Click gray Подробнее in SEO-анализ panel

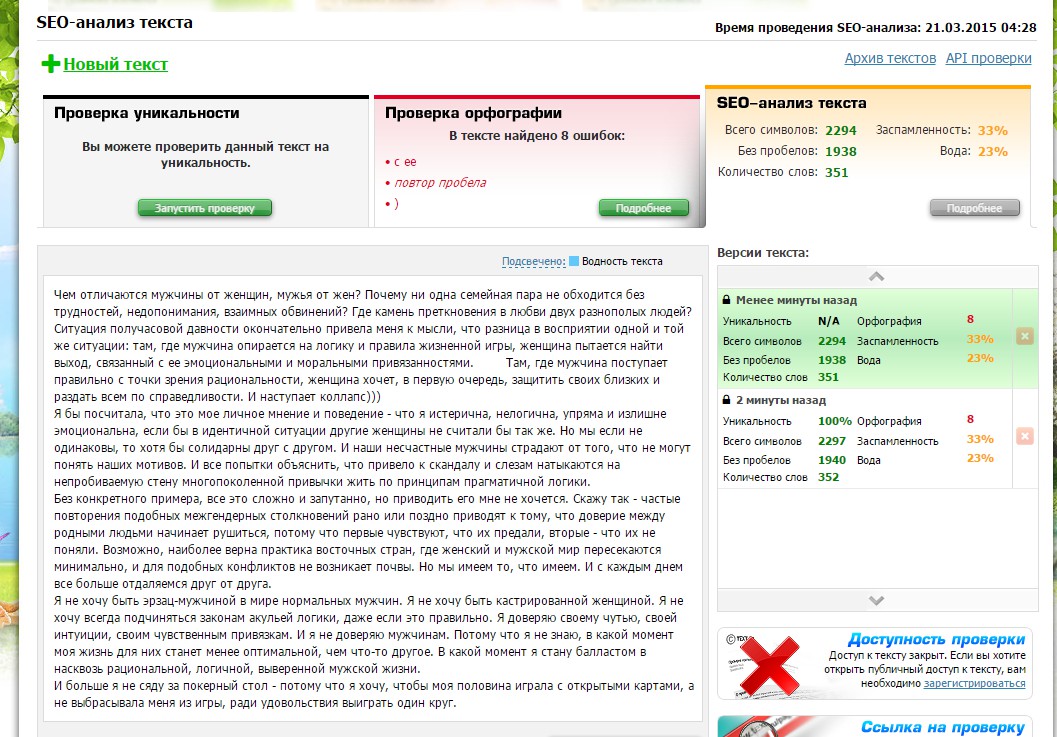[975, 208]
